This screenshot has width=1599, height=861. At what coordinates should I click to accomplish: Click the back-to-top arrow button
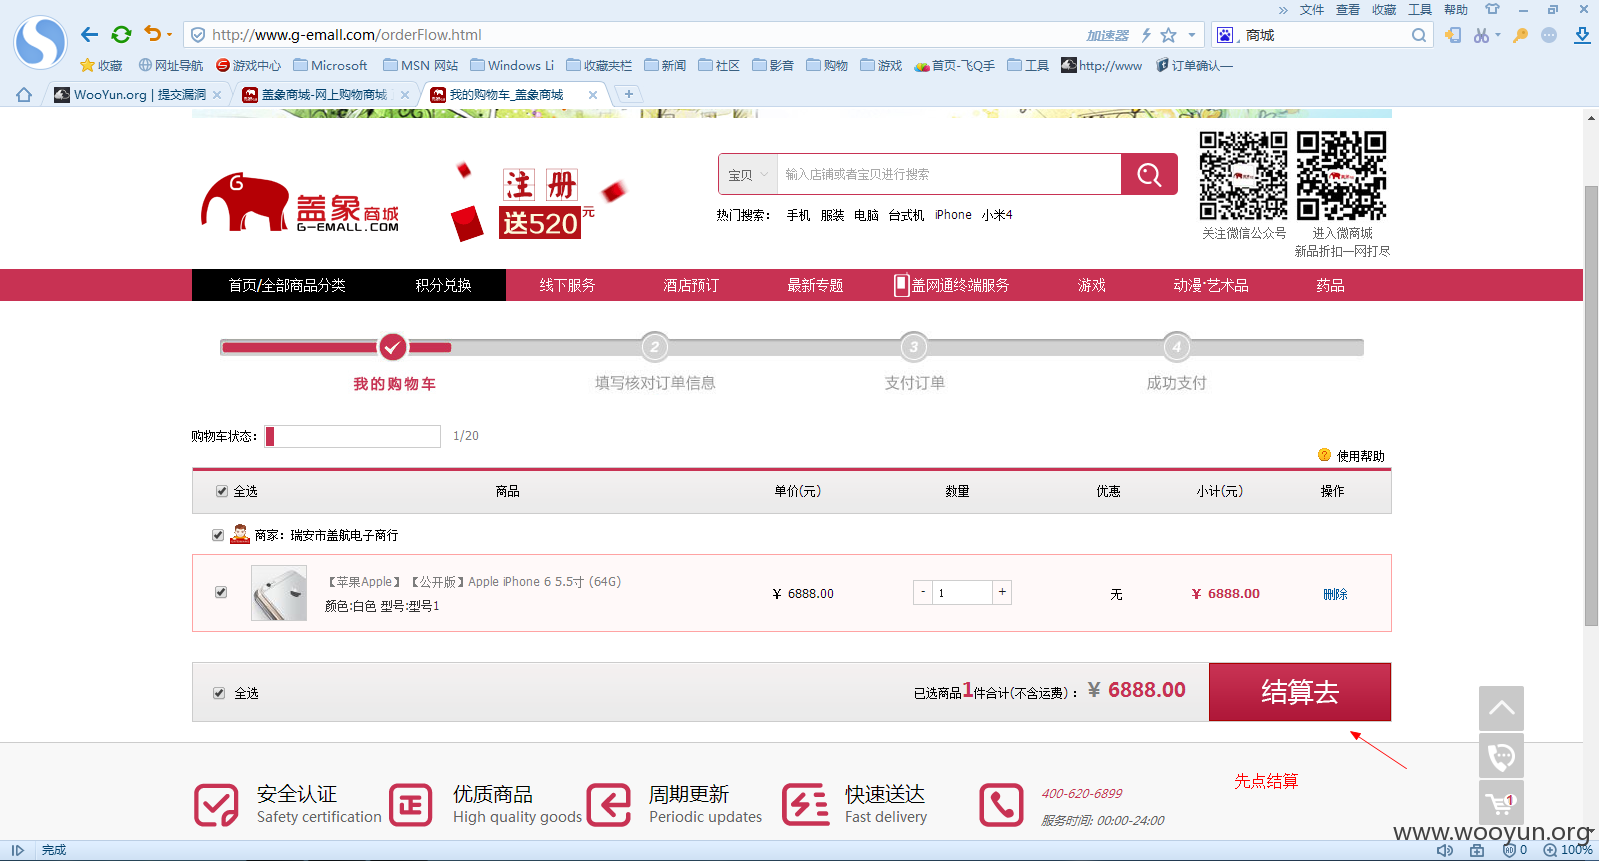pos(1501,708)
